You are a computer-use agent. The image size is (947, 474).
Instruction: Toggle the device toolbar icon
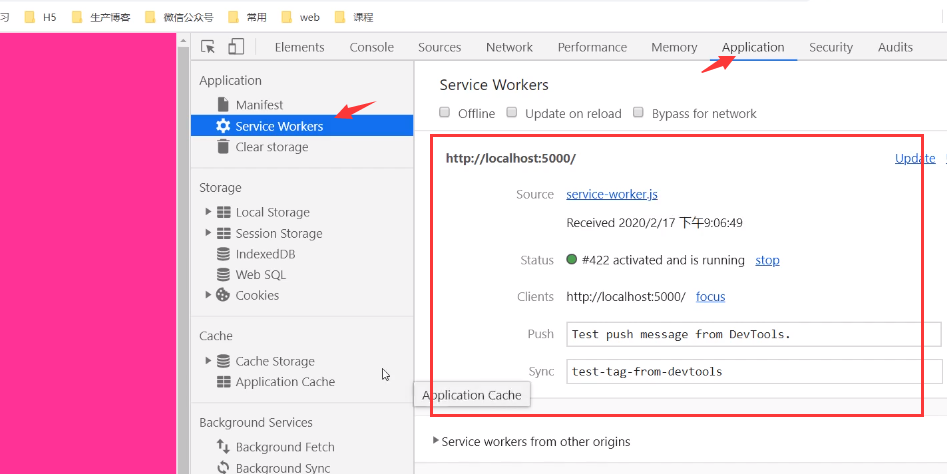click(x=236, y=46)
